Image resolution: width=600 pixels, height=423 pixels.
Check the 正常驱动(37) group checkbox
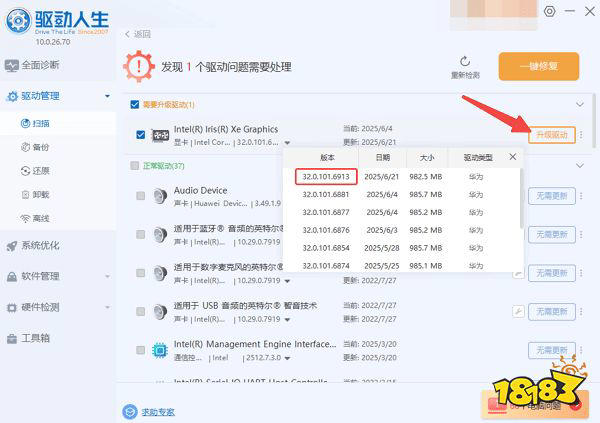tap(134, 165)
